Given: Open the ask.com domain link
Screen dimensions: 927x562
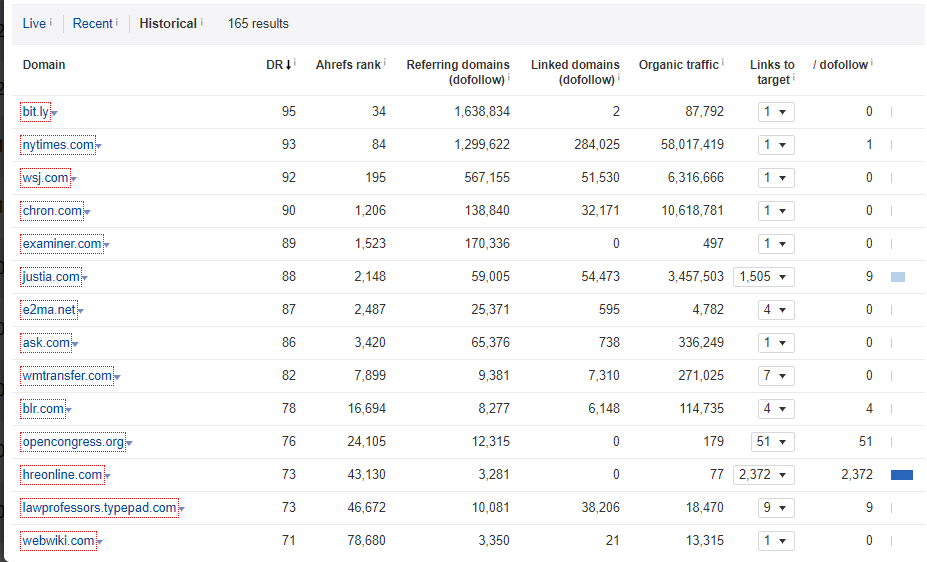Looking at the screenshot, I should point(46,343).
